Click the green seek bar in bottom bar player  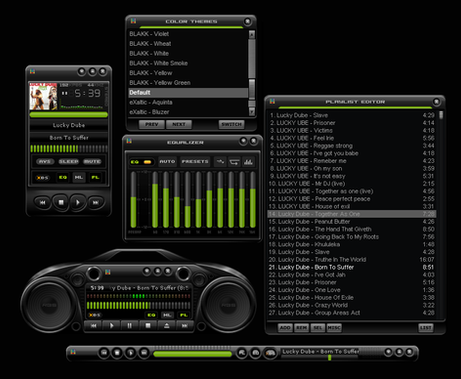click(192, 354)
